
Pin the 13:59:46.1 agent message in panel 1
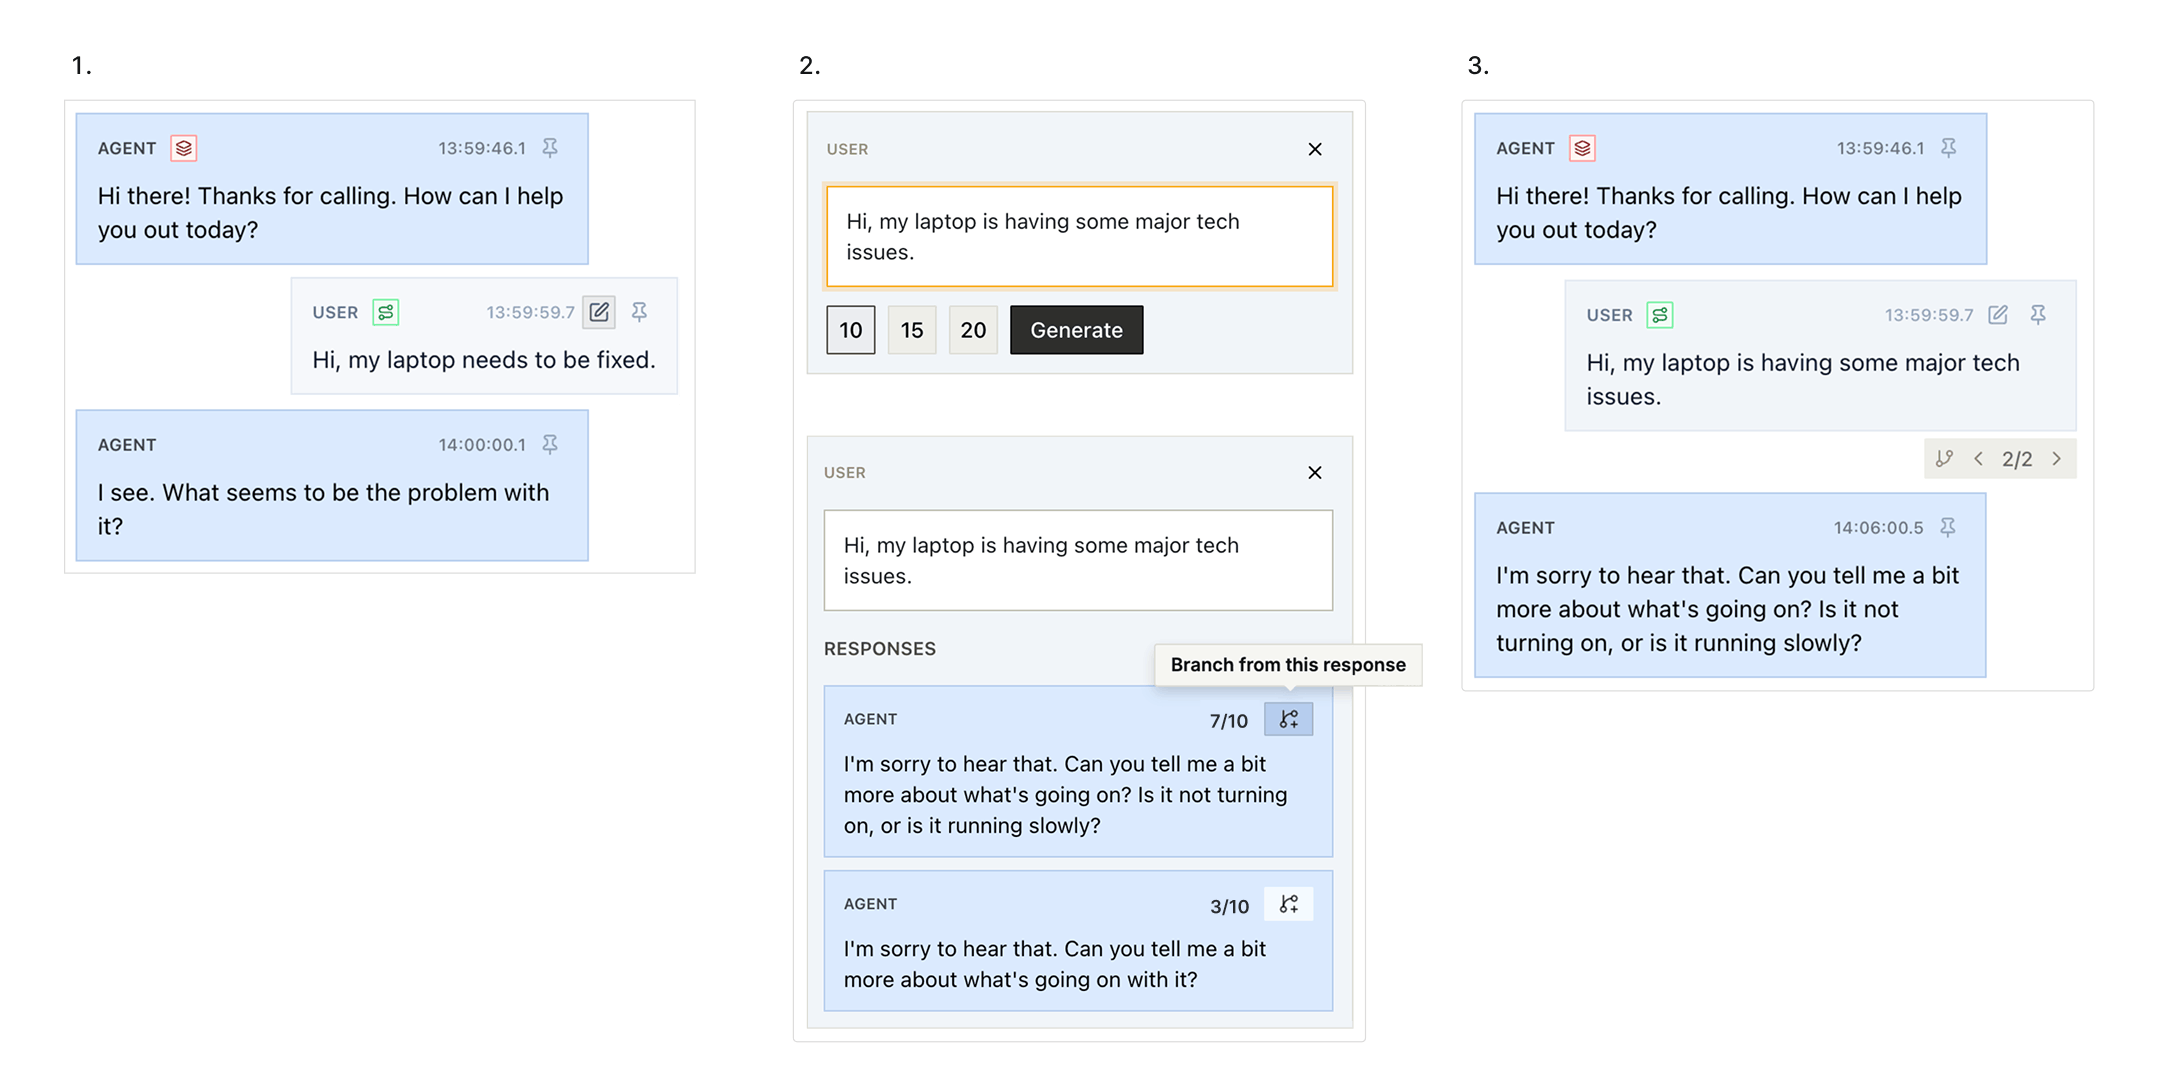550,148
